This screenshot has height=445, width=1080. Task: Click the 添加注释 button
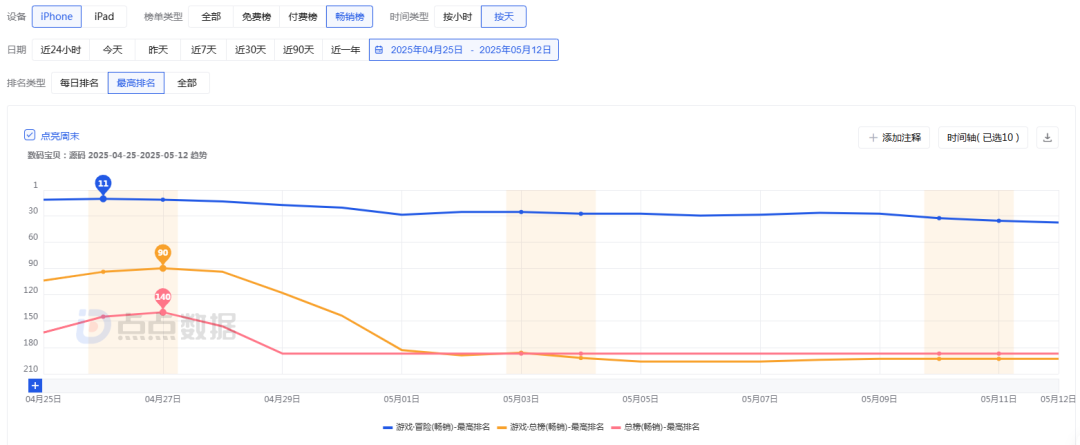click(x=895, y=138)
